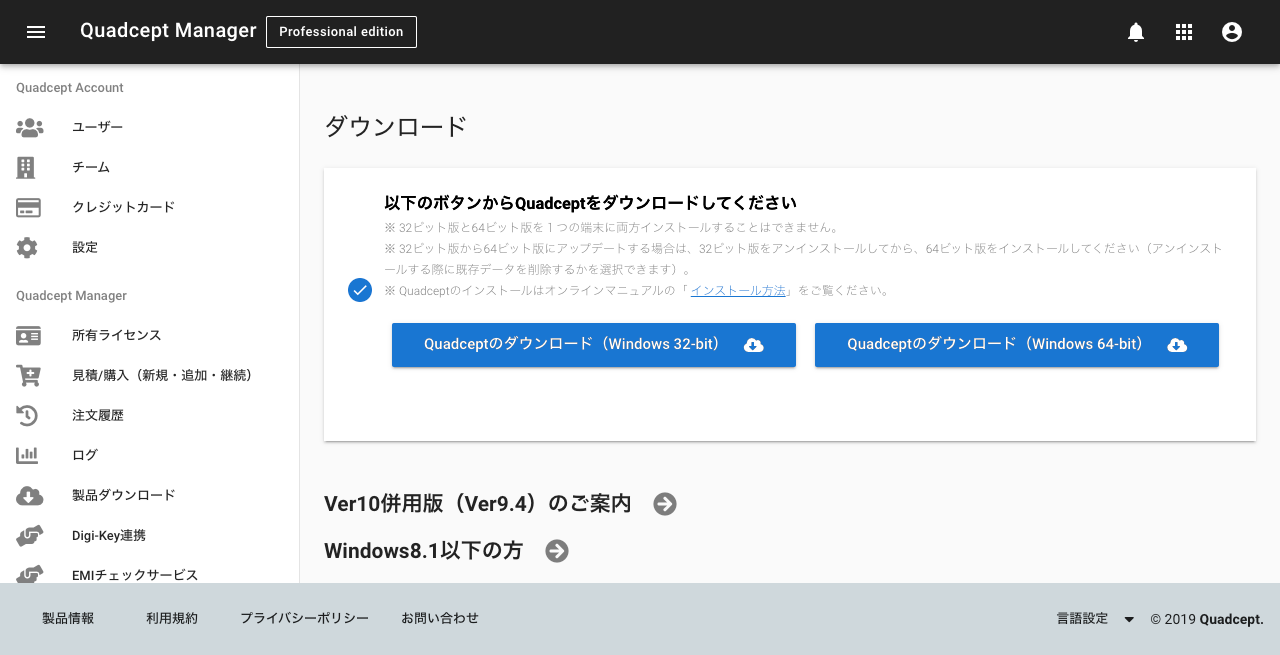Screen dimensions: 1280x655
Task: Toggle the blue checkmark beside the install notes
Action: coord(360,290)
